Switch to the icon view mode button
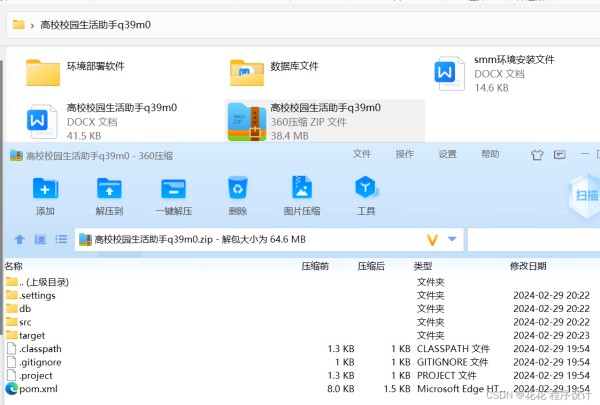Screen dimensions: 600x405 click(40, 239)
